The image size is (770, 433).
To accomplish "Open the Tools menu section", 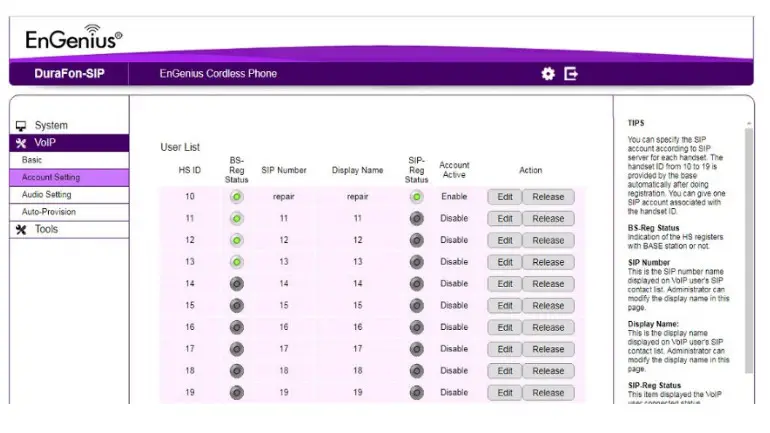I will point(69,229).
